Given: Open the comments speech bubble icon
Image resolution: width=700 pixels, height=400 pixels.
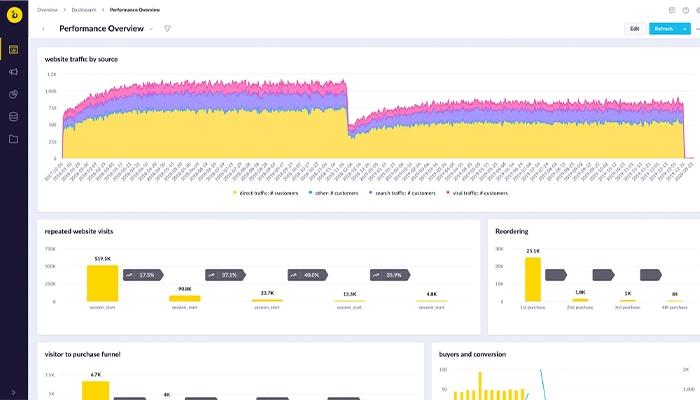Looking at the screenshot, I should [672, 10].
